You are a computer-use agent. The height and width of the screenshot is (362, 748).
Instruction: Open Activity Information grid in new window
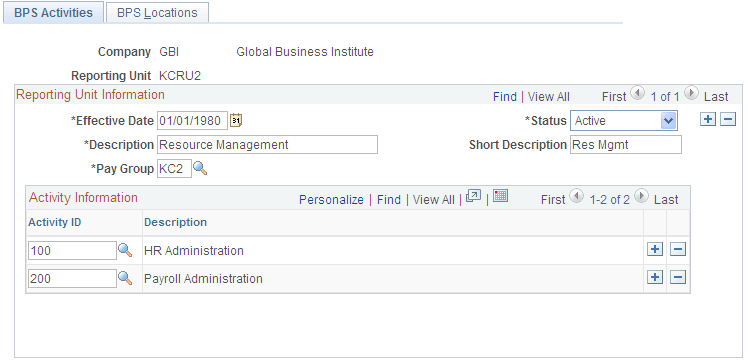[473, 196]
